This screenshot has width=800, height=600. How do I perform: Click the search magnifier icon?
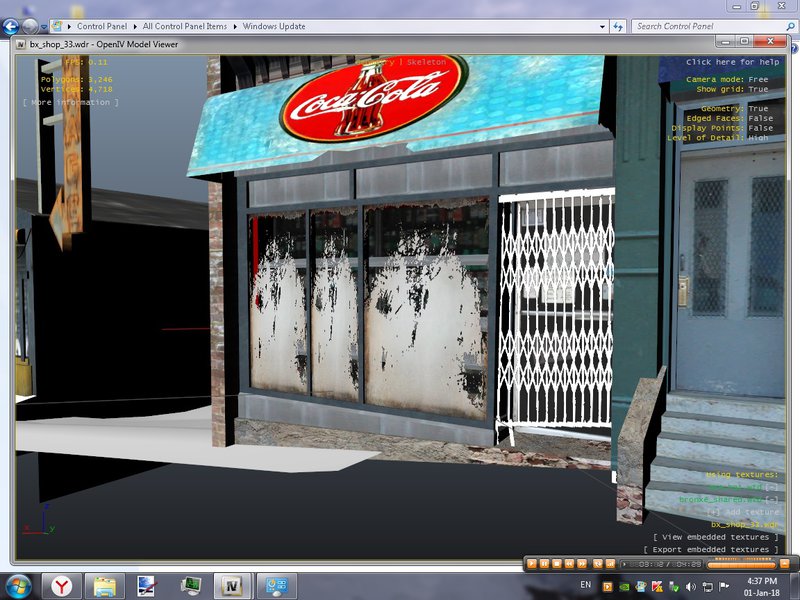point(790,26)
